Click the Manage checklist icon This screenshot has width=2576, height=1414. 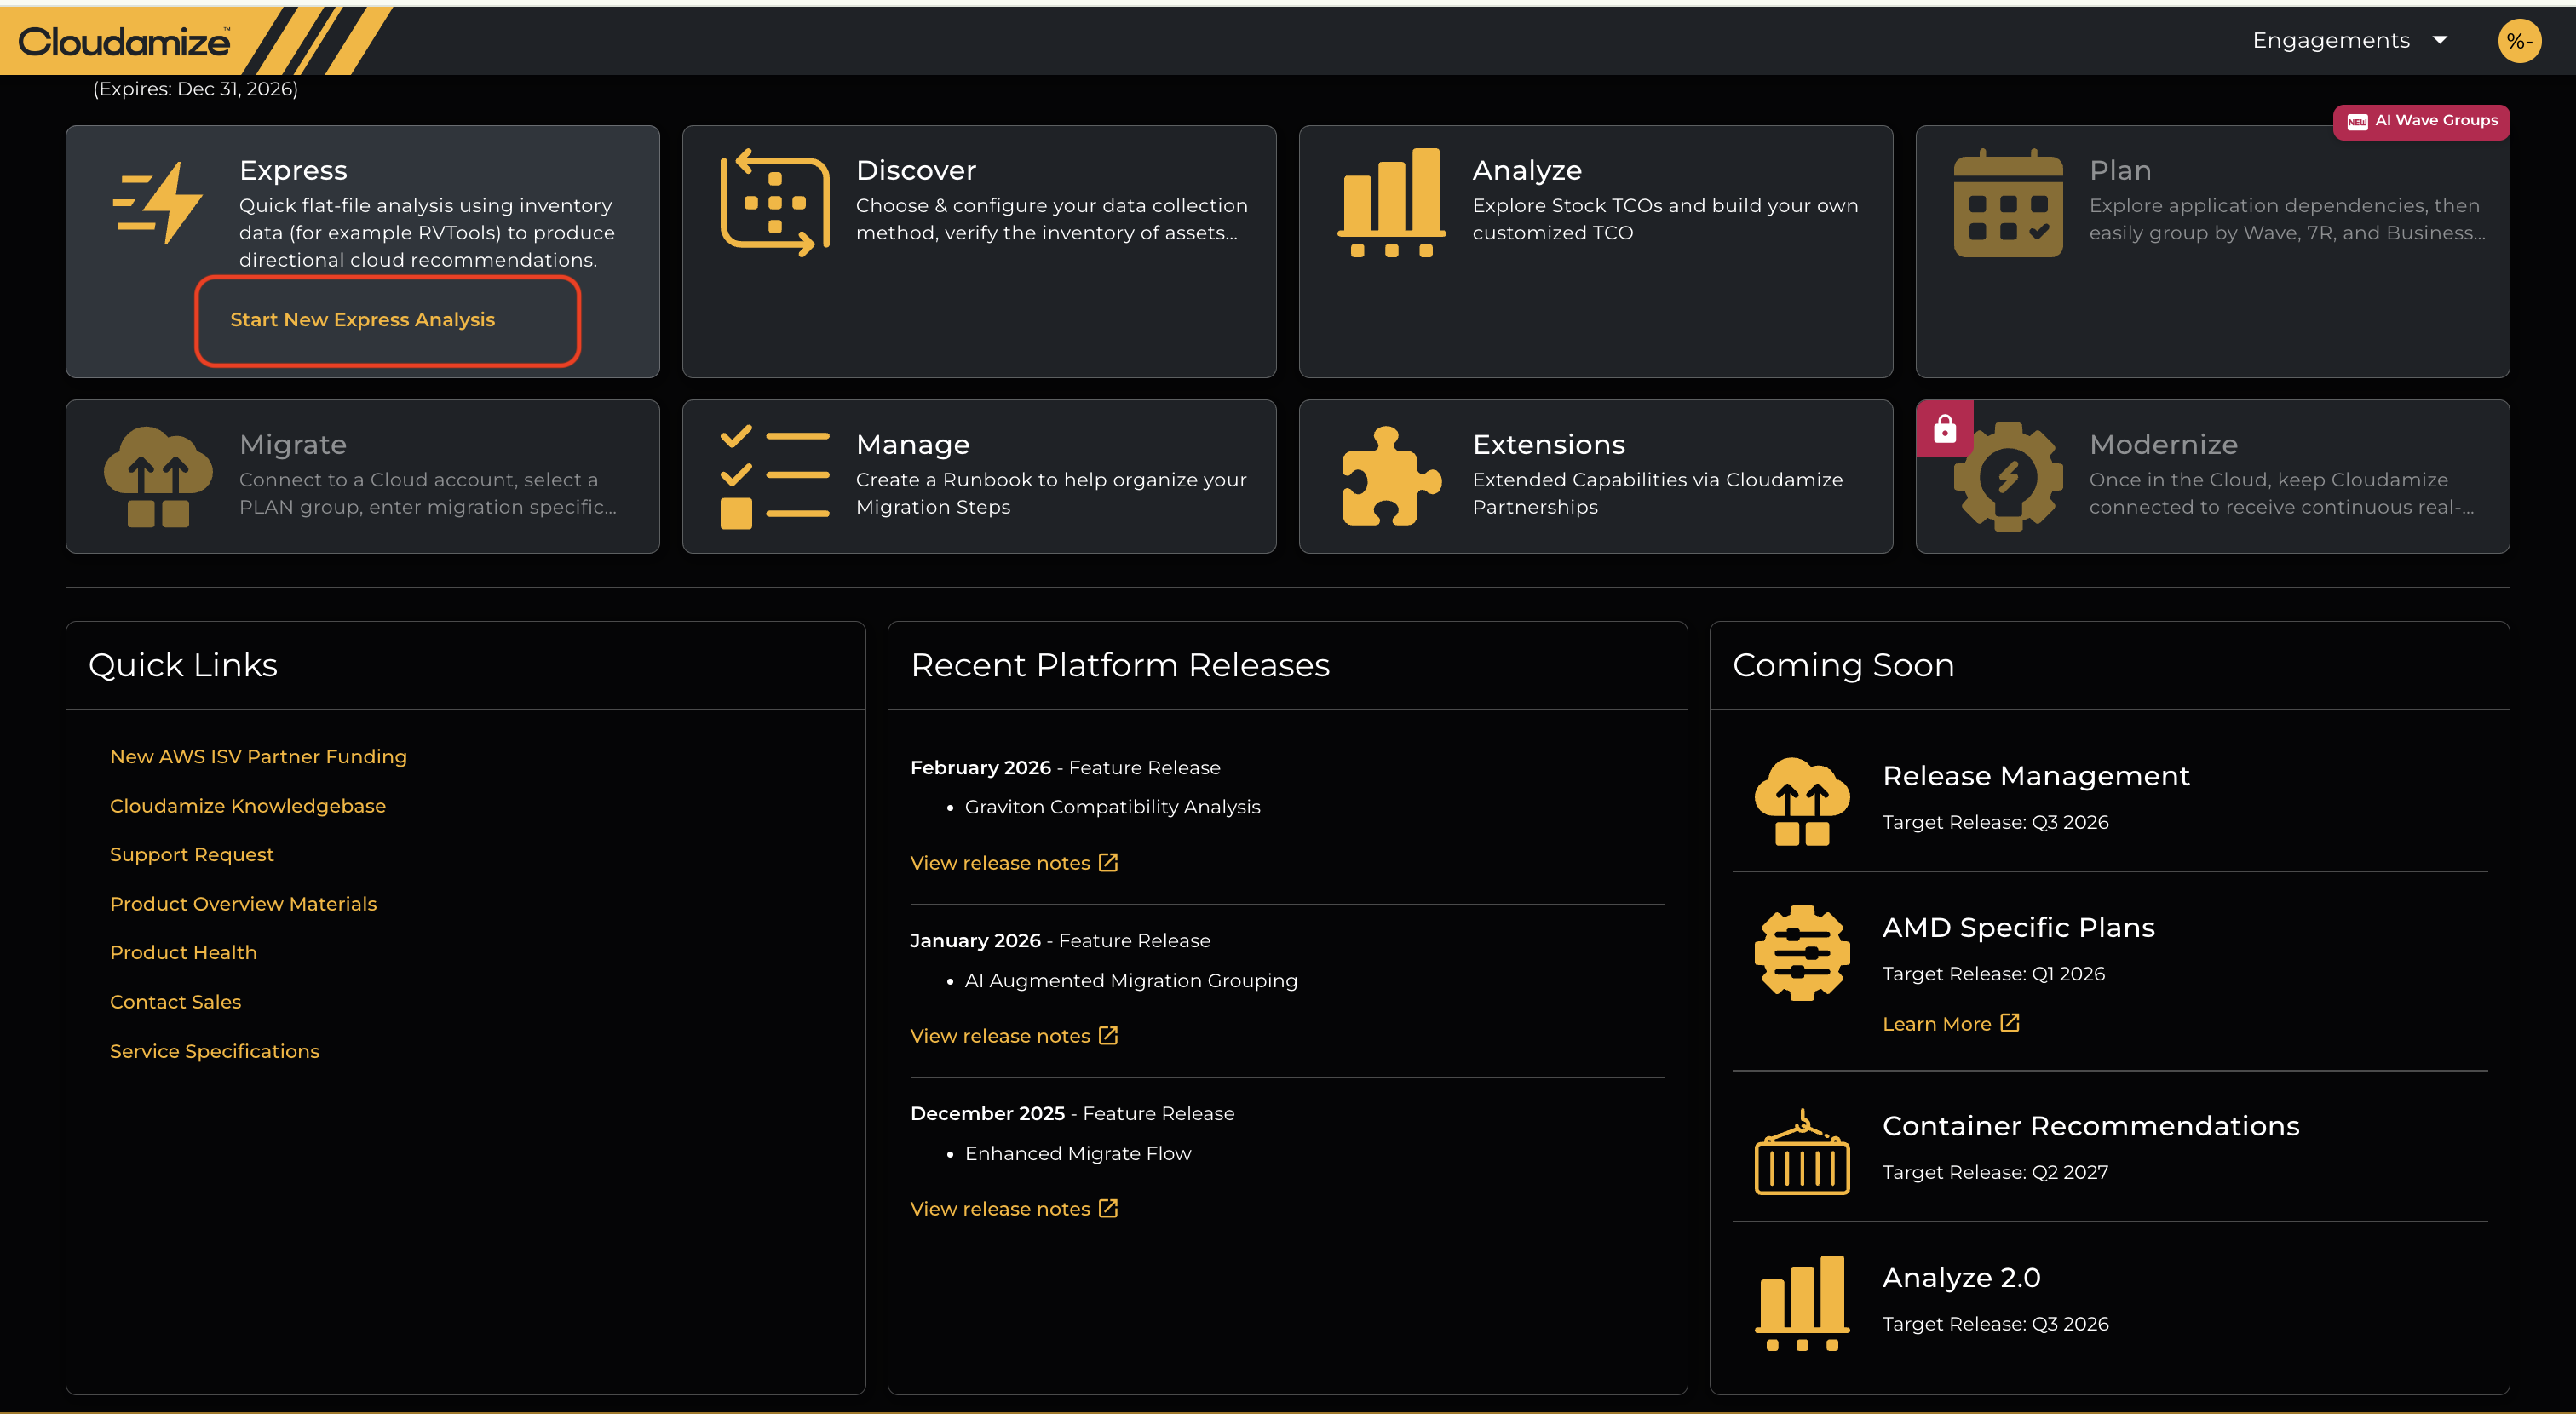775,477
